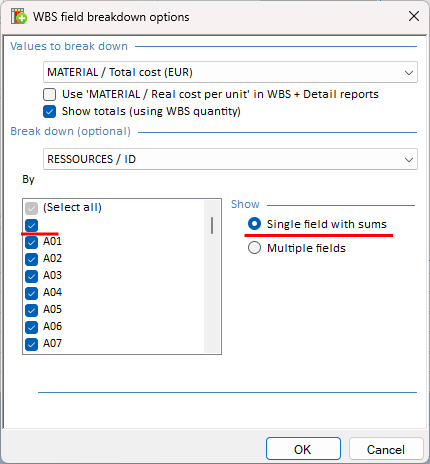Screen dimensions: 430x464
Task: Close the WBS field breakdown options dialog
Action: (x=414, y=16)
